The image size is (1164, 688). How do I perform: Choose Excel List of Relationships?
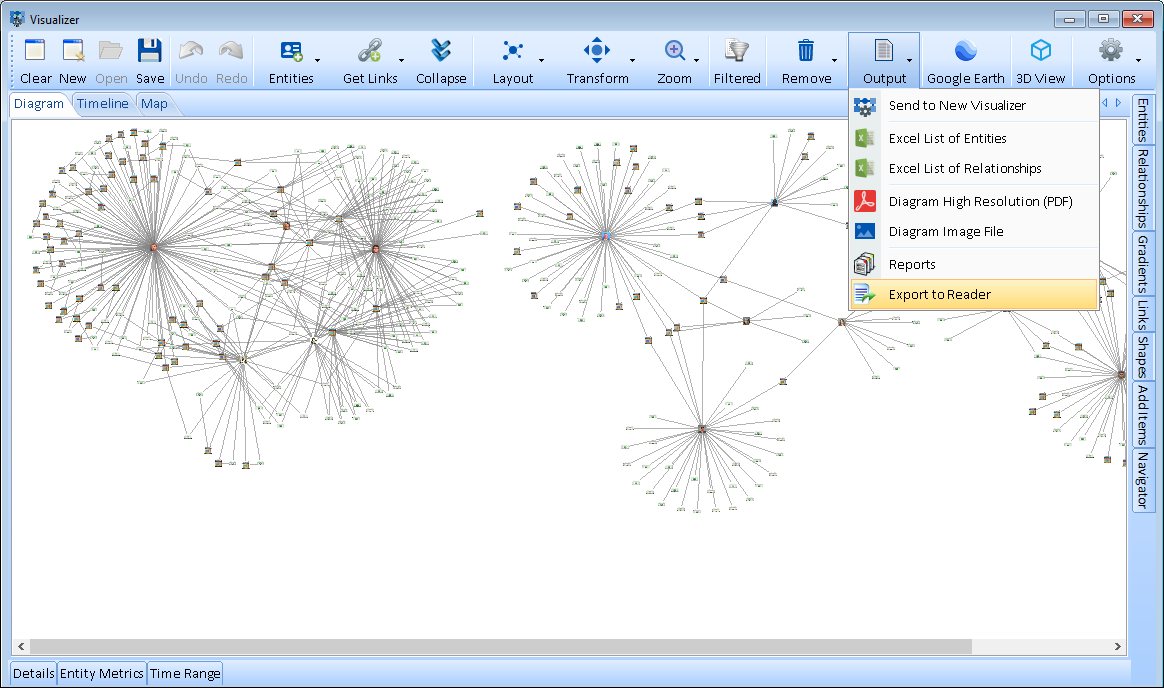974,168
